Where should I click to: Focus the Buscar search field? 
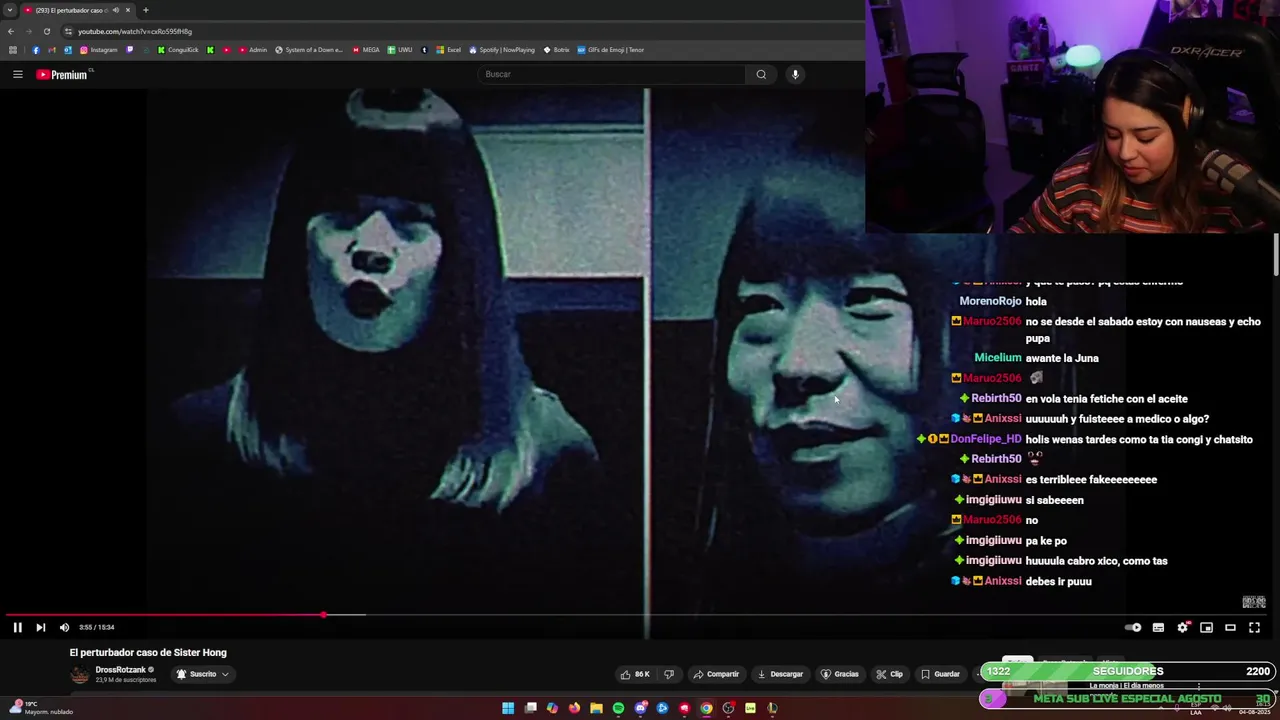tap(610, 74)
